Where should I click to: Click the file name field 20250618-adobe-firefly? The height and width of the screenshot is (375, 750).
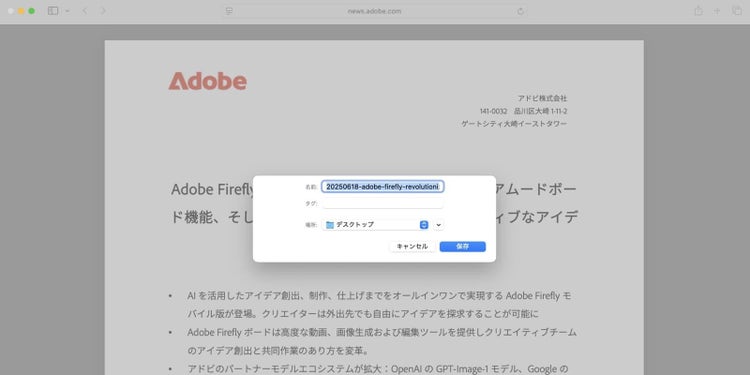pyautogui.click(x=382, y=187)
